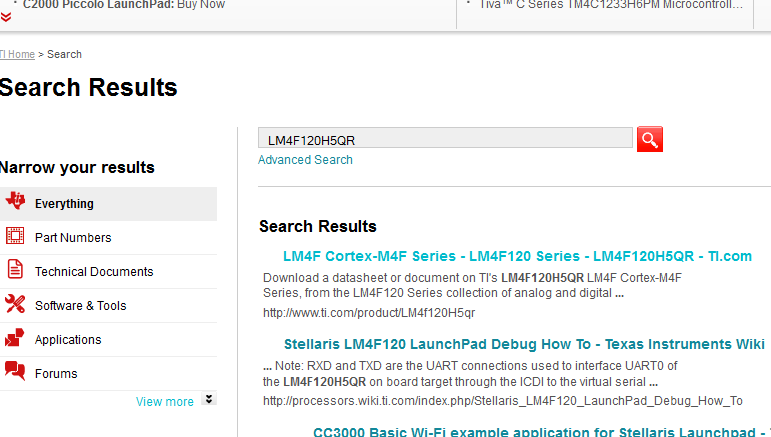The width and height of the screenshot is (771, 437).
Task: Open the Tiva C Series TM4C1233H6PM link
Action: point(611,5)
